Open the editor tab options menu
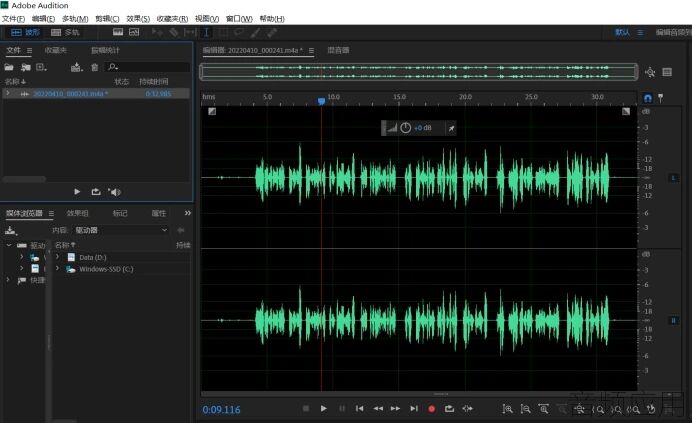This screenshot has width=692, height=423. coord(311,51)
